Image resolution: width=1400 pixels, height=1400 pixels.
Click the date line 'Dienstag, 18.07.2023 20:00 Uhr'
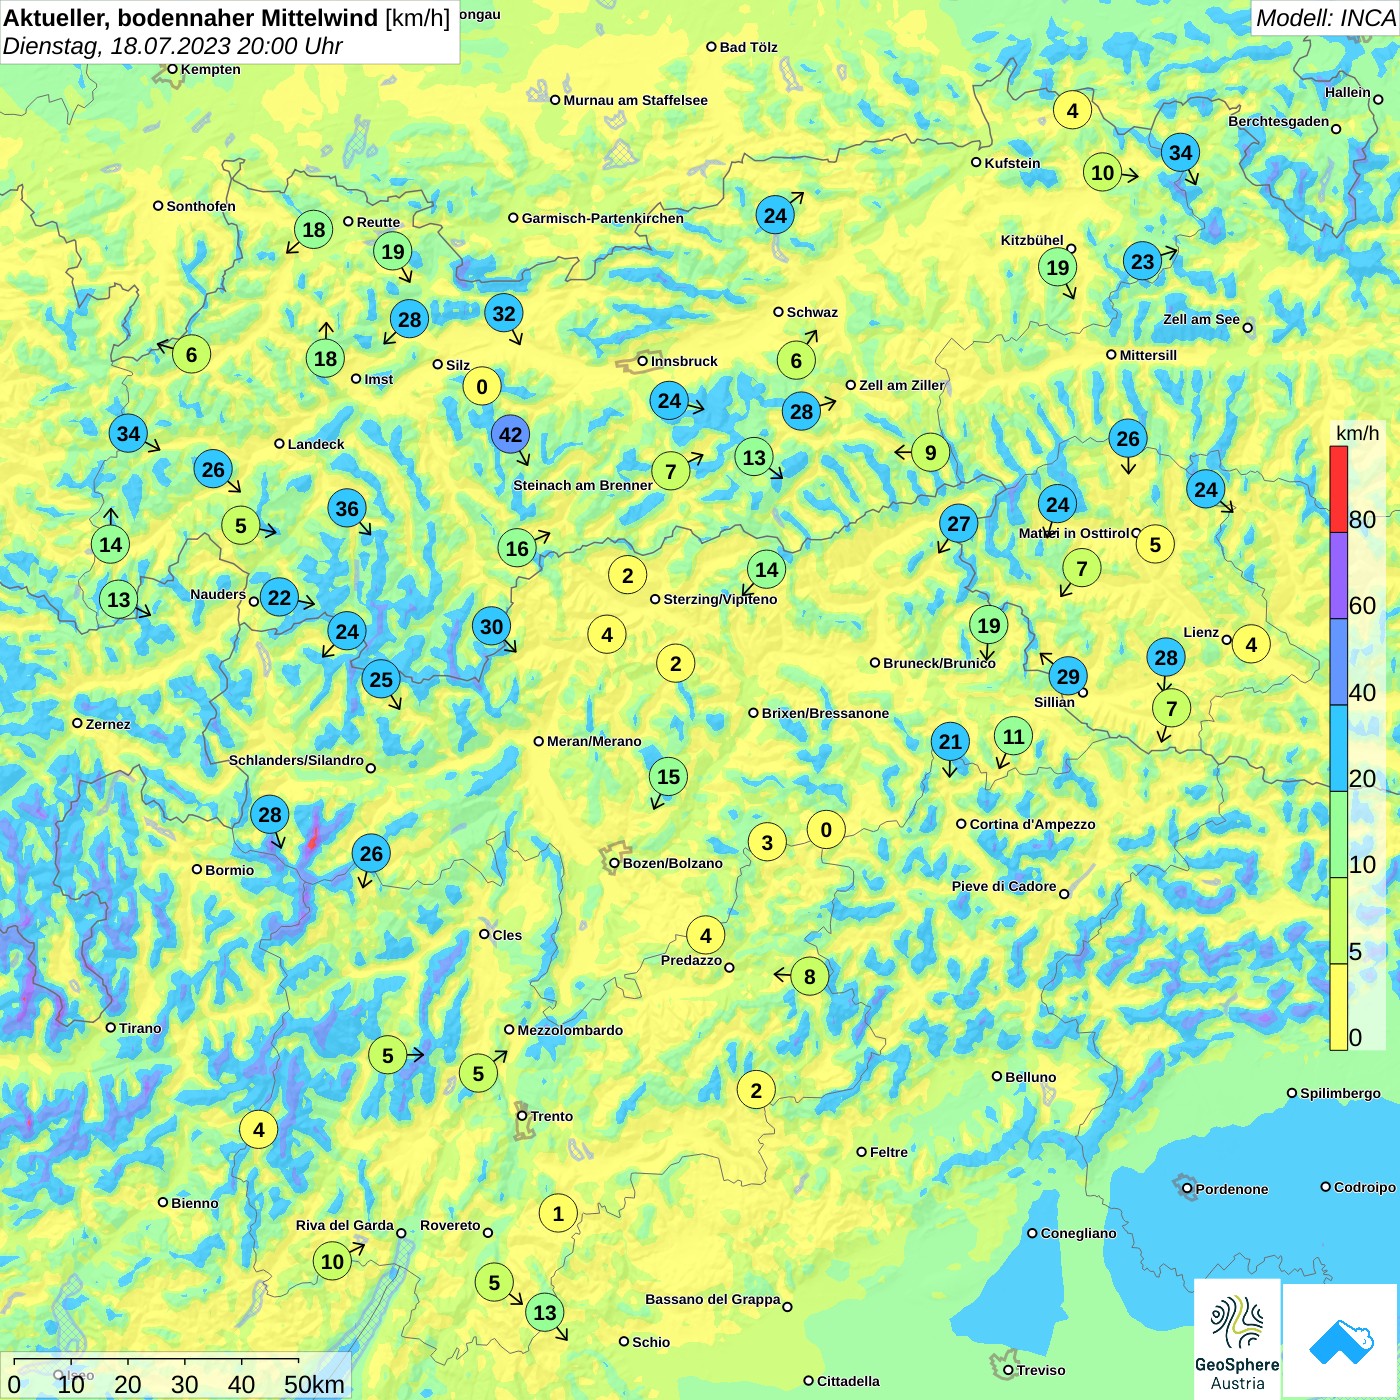[x=173, y=46]
